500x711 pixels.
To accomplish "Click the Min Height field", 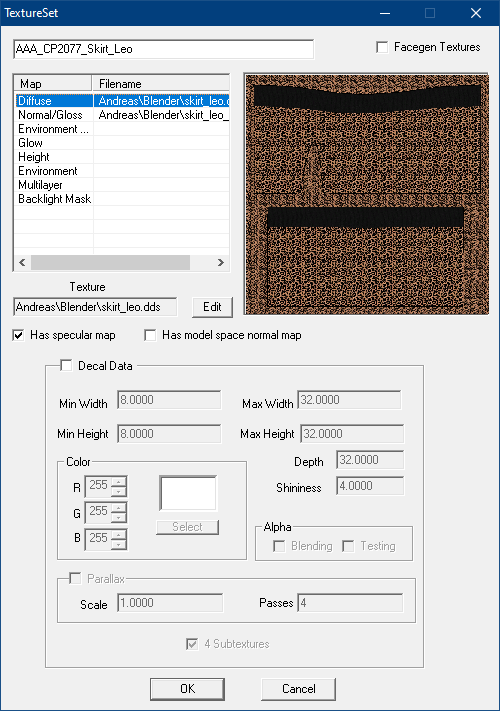I will coord(169,434).
